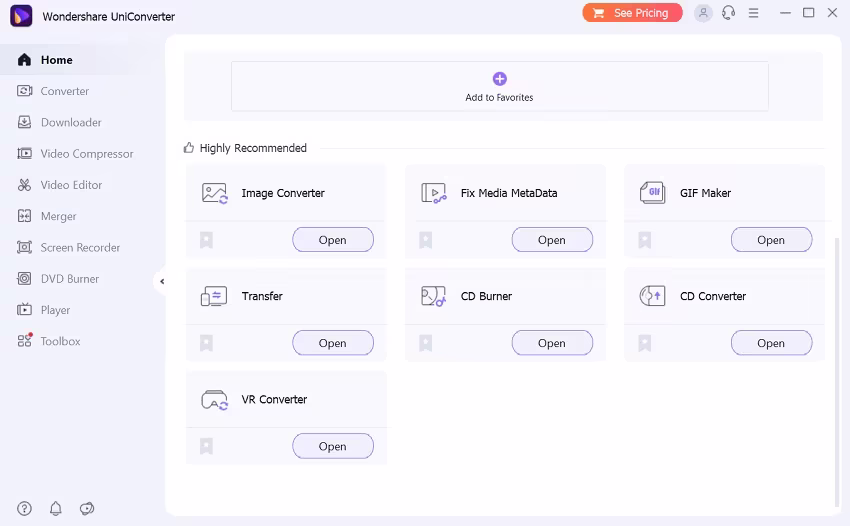This screenshot has height=526, width=850.
Task: Click the Add to Favorites plus icon
Action: click(499, 79)
